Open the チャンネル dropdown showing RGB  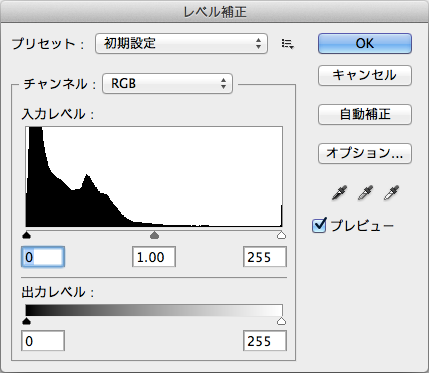(167, 83)
